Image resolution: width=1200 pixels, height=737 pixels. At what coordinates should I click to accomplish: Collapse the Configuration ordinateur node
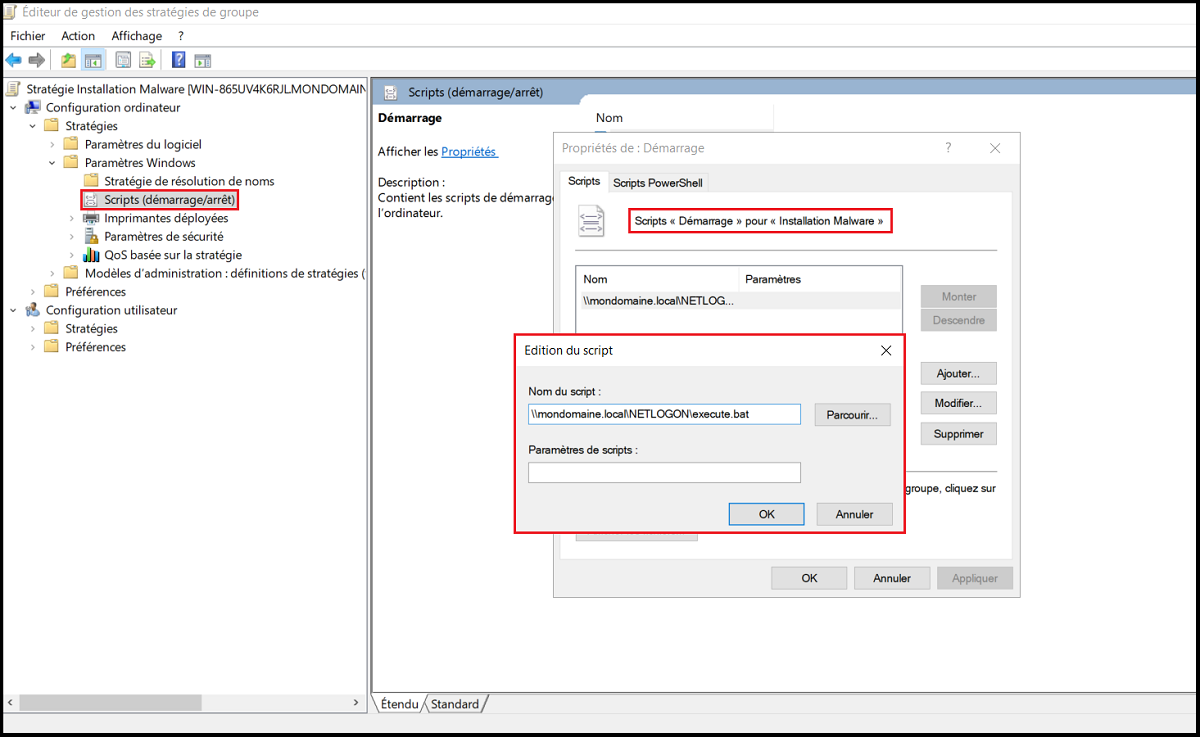pyautogui.click(x=13, y=108)
